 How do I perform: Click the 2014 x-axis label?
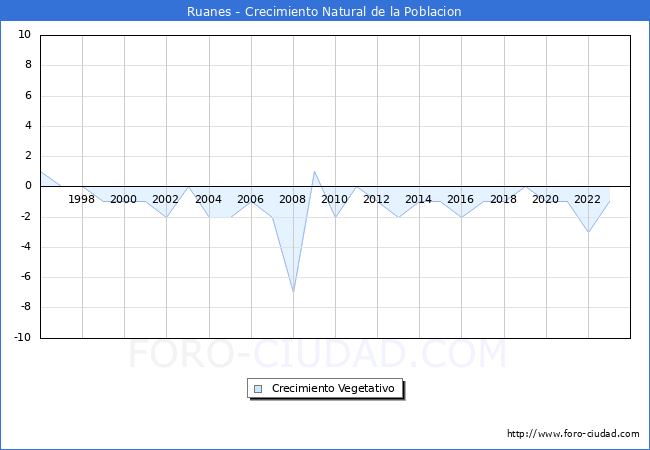pos(418,199)
